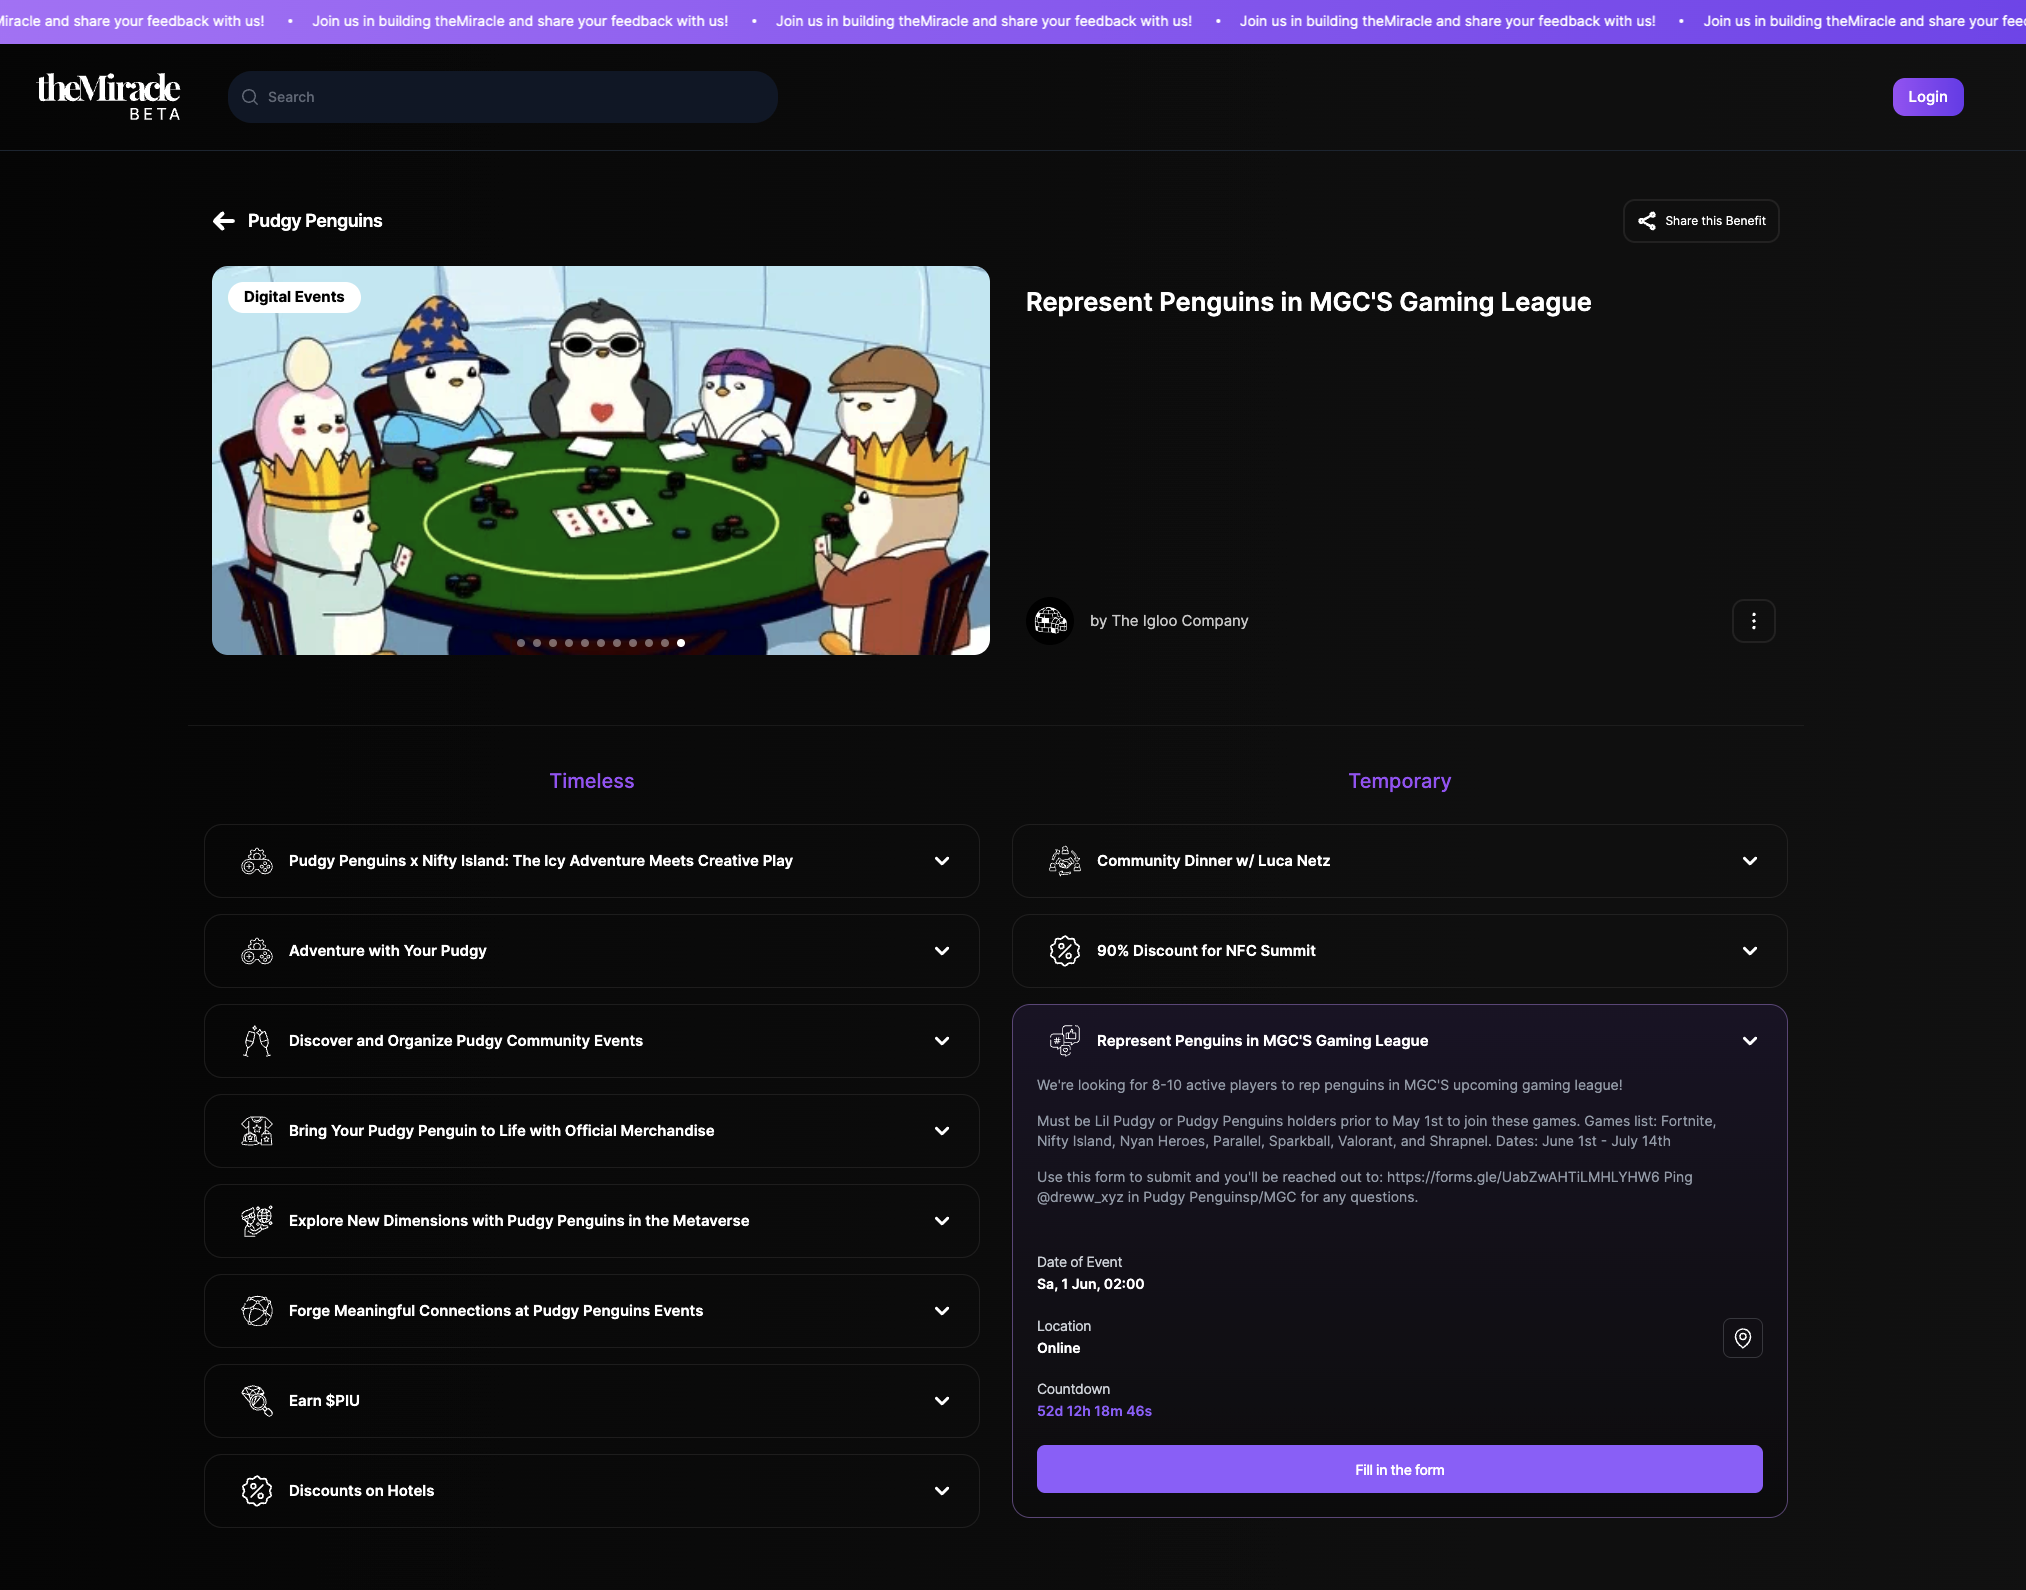2026x1590 pixels.
Task: Click the Sa, 1 Jun, 02:00 date
Action: pyautogui.click(x=1090, y=1284)
